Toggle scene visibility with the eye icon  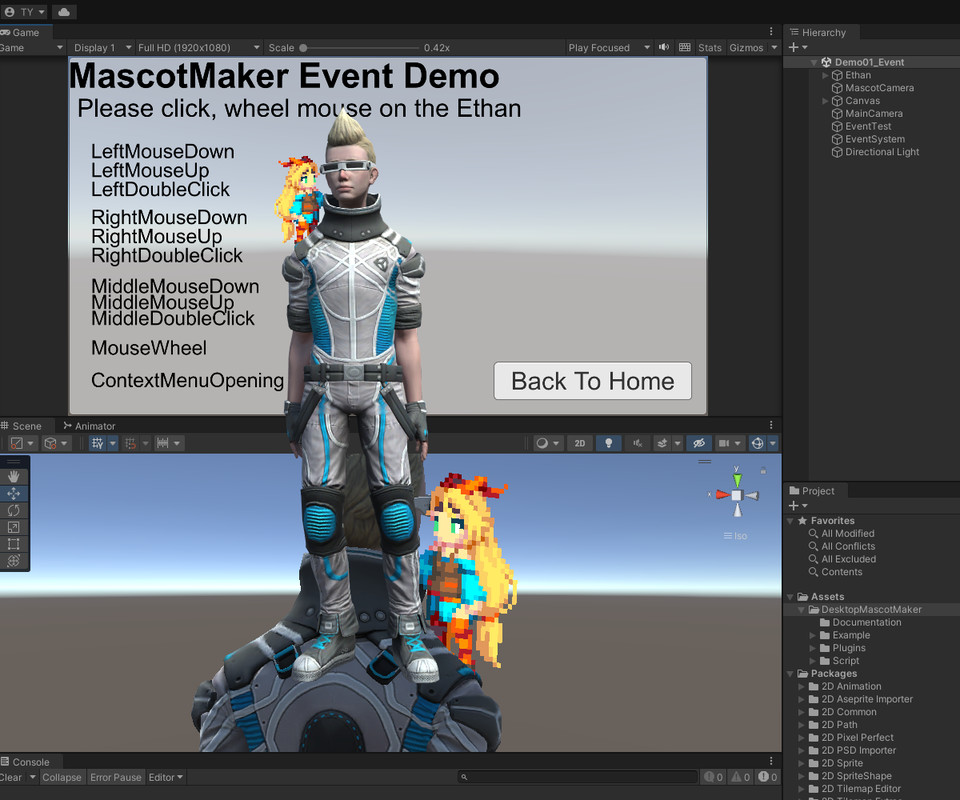tap(700, 443)
